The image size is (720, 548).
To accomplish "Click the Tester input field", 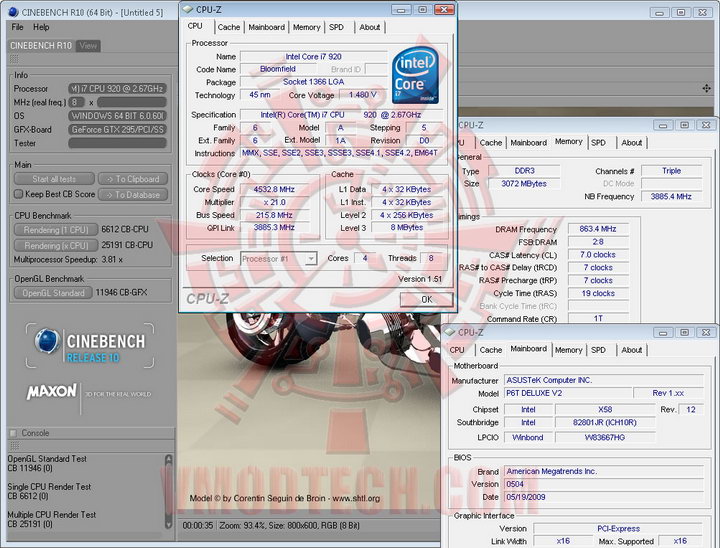I will click(117, 143).
